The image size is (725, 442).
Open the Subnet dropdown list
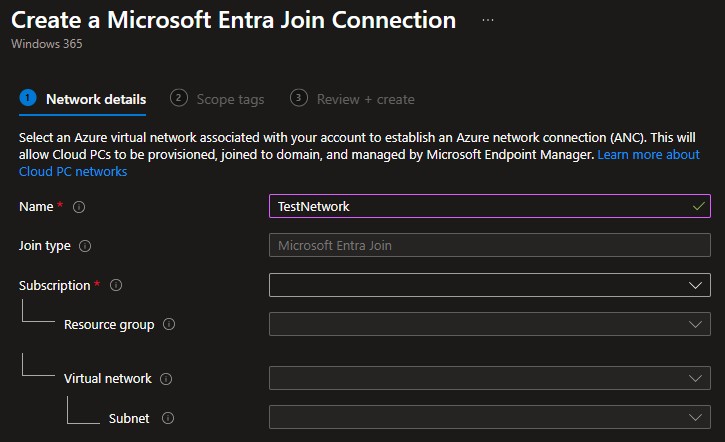[489, 417]
